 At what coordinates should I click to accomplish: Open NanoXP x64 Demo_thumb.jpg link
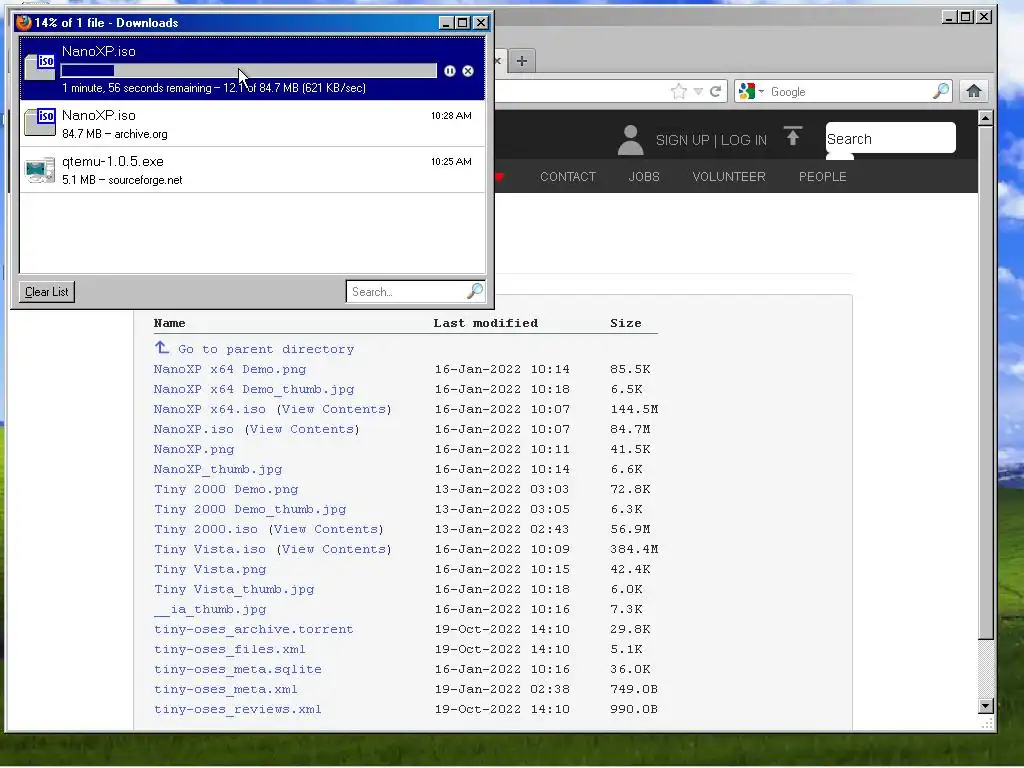(x=253, y=389)
